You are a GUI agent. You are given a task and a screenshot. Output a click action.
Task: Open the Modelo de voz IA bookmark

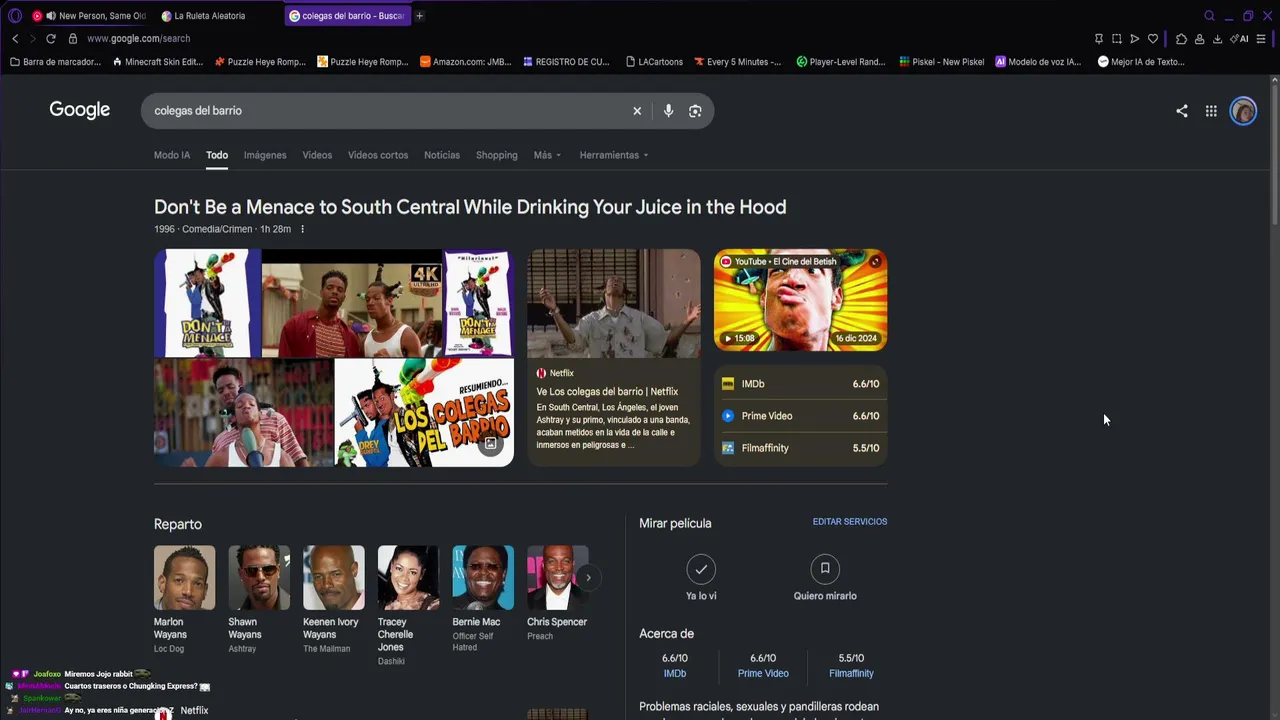(1038, 62)
